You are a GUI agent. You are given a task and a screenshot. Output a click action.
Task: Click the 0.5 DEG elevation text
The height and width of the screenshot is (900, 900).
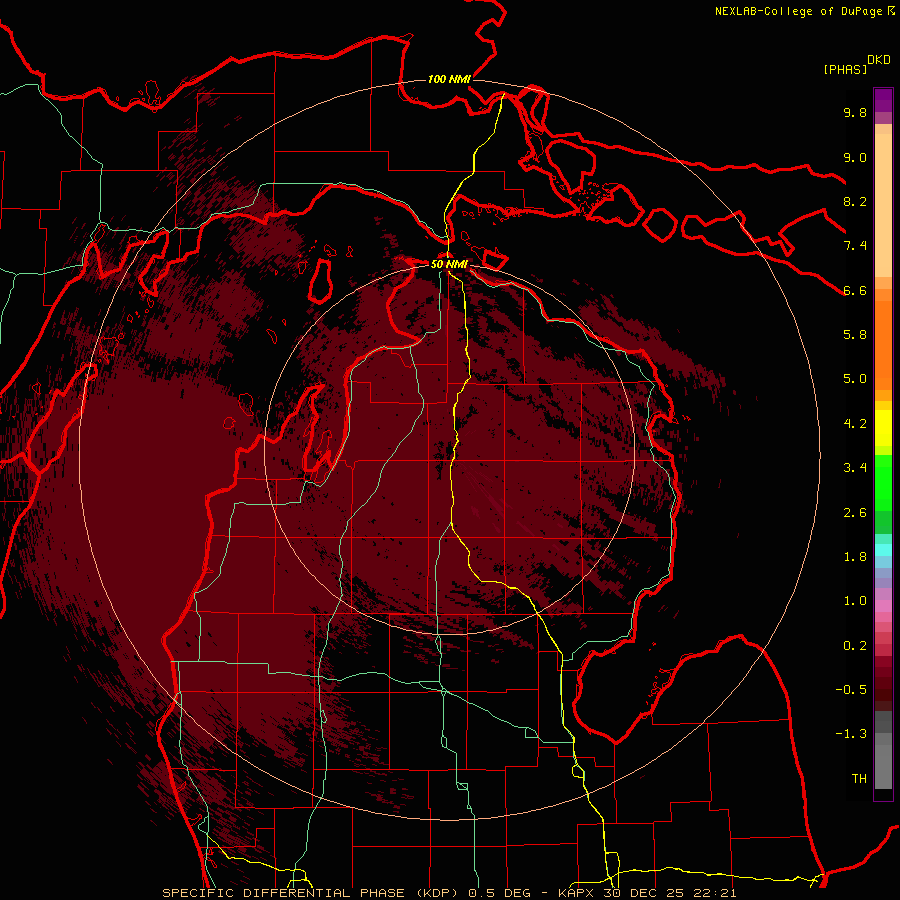pyautogui.click(x=498, y=893)
